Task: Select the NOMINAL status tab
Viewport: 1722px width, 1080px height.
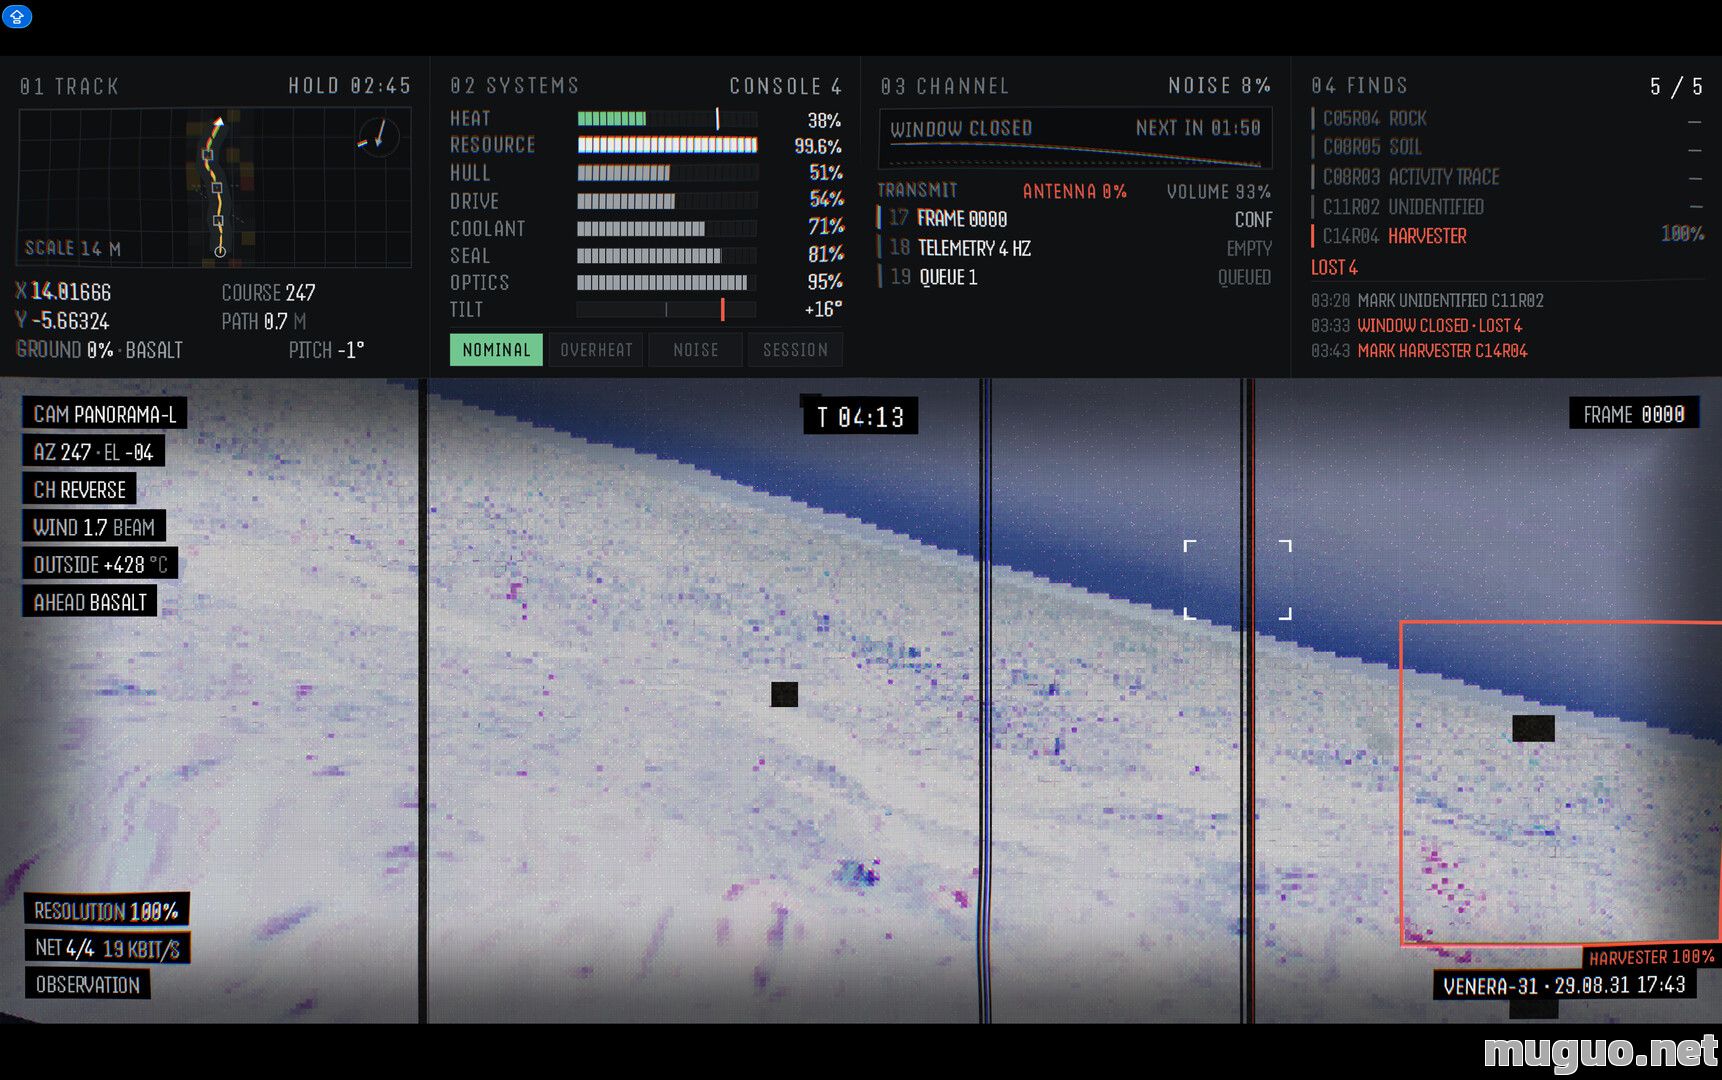Action: pos(496,350)
